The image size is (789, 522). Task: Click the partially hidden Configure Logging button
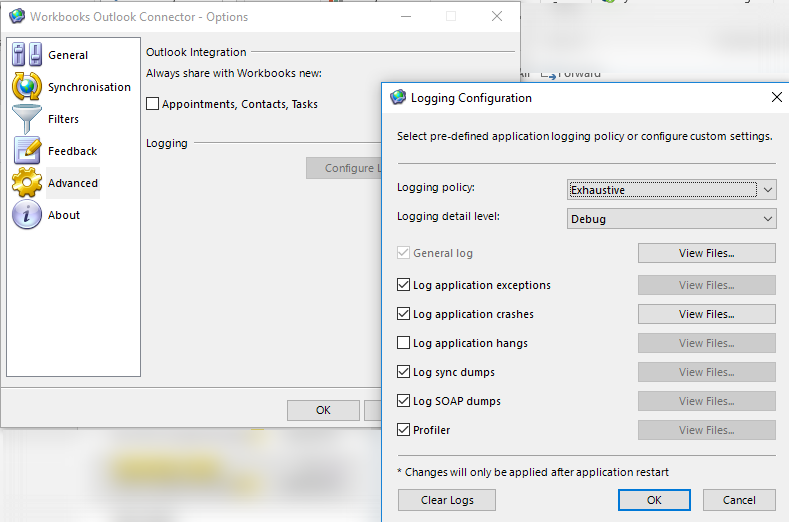pyautogui.click(x=344, y=168)
